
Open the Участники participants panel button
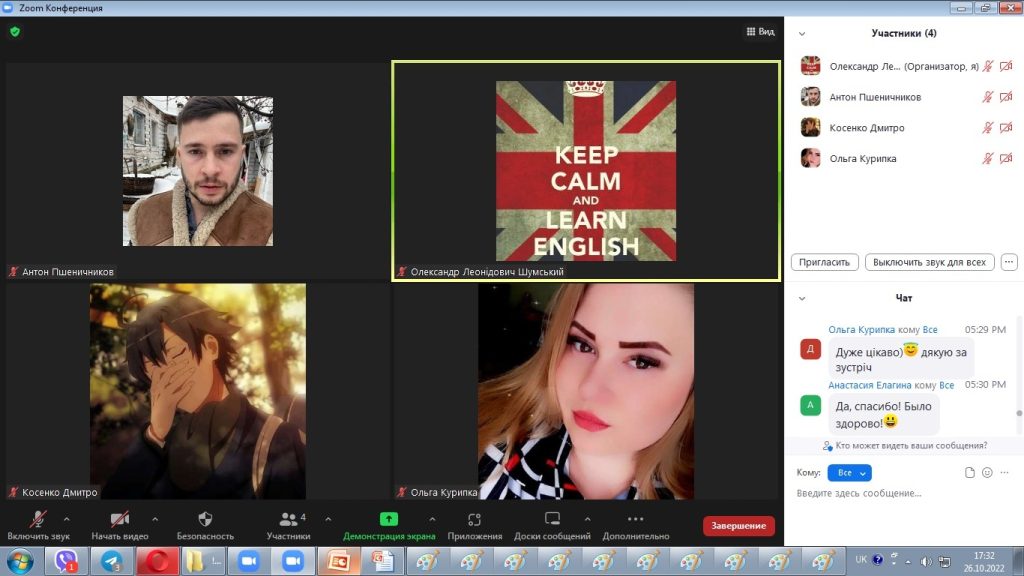coord(288,526)
